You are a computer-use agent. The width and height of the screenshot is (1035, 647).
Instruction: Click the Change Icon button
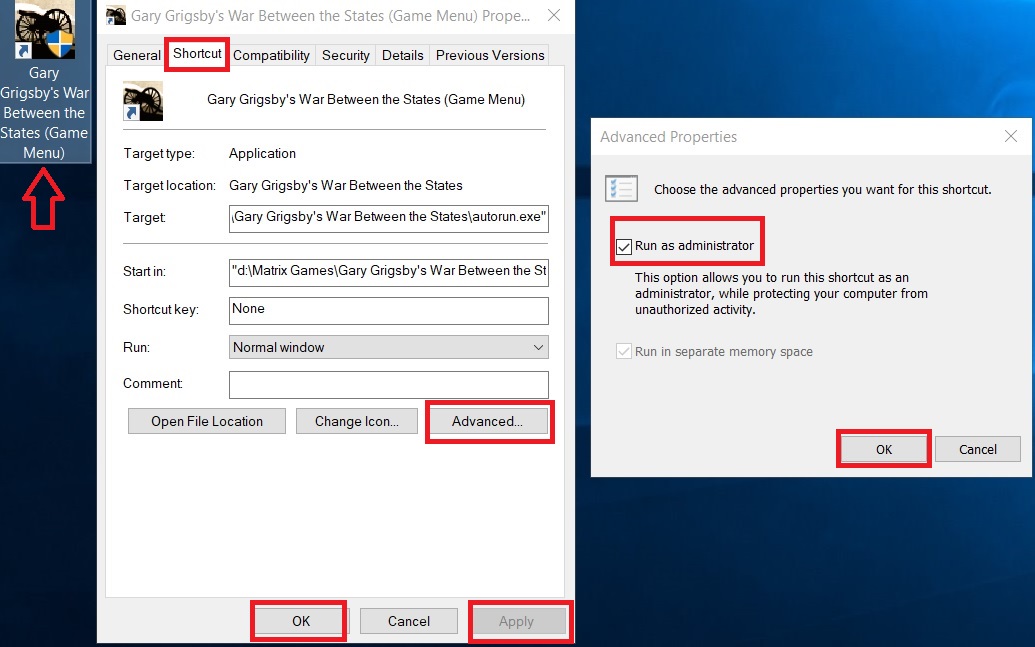356,421
